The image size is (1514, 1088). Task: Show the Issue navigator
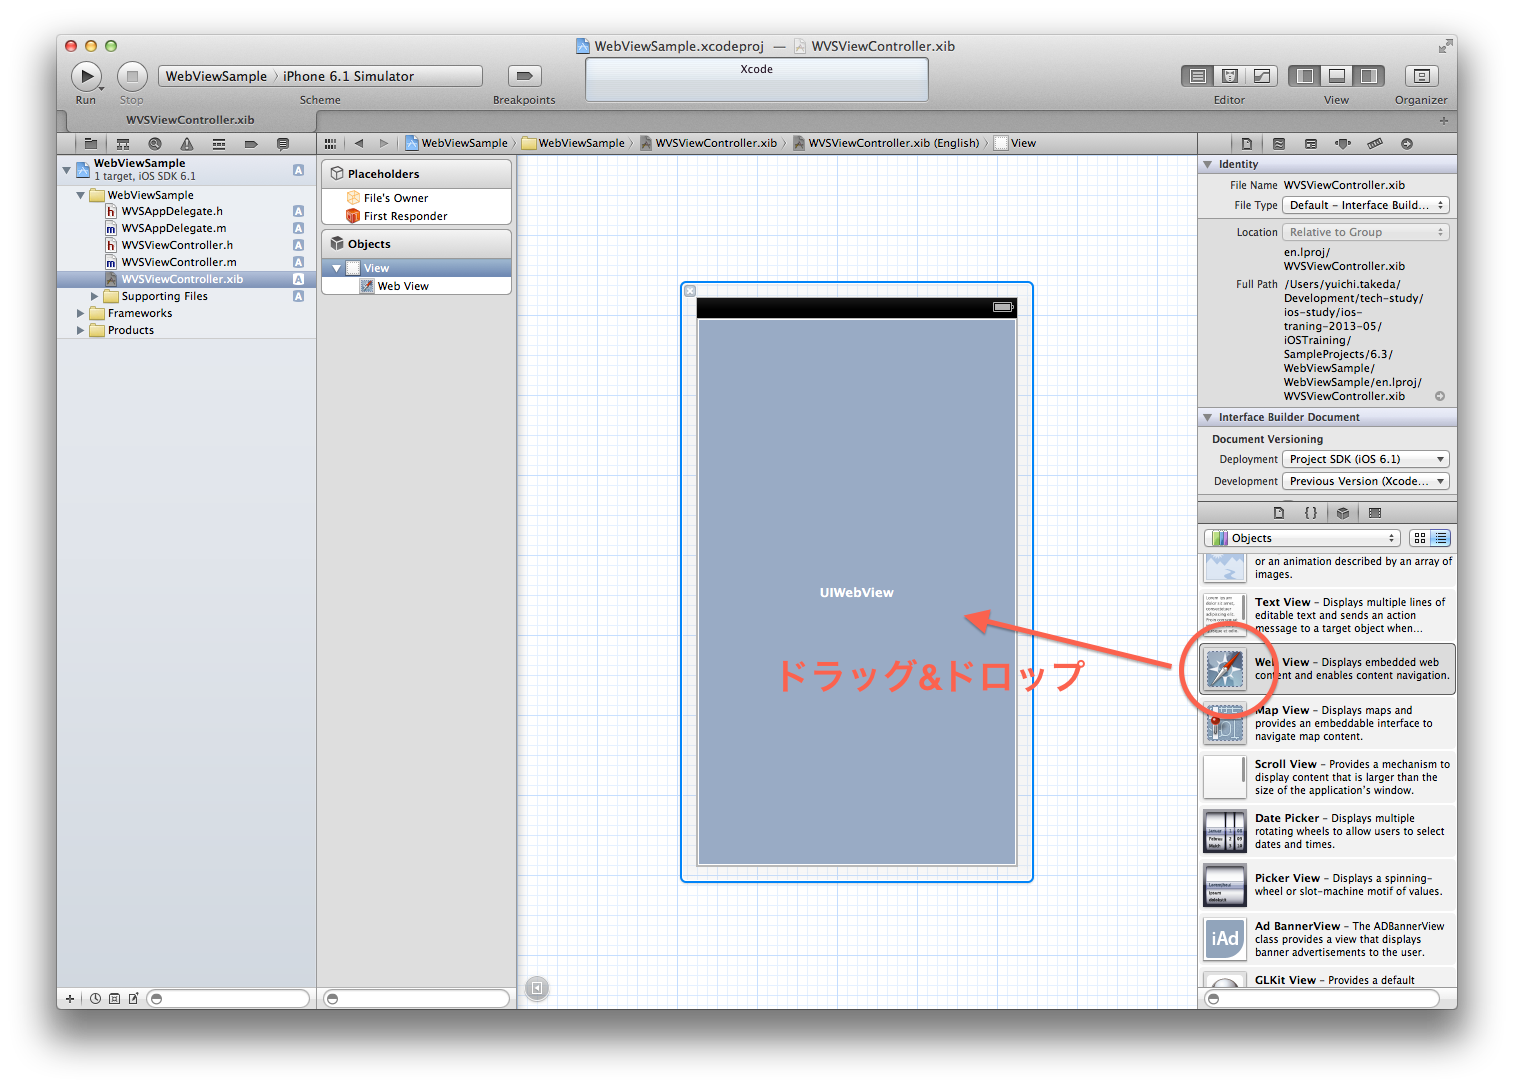[x=187, y=144]
